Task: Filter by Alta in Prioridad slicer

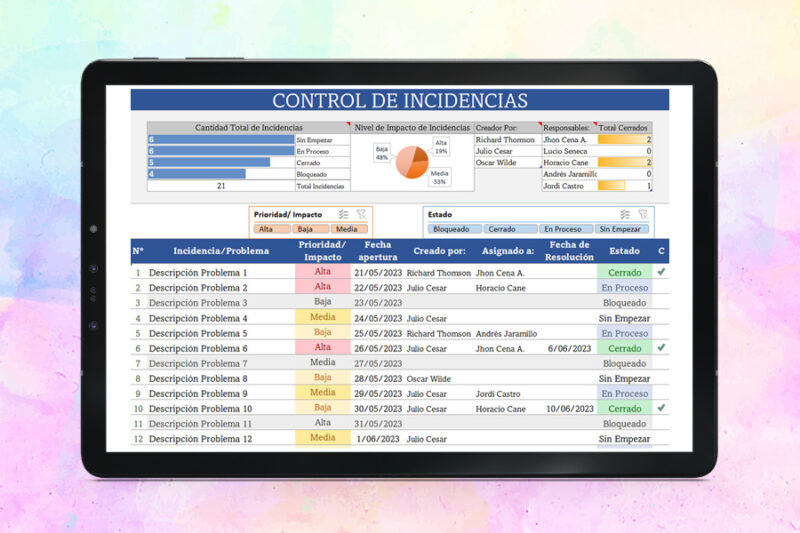Action: pos(272,229)
